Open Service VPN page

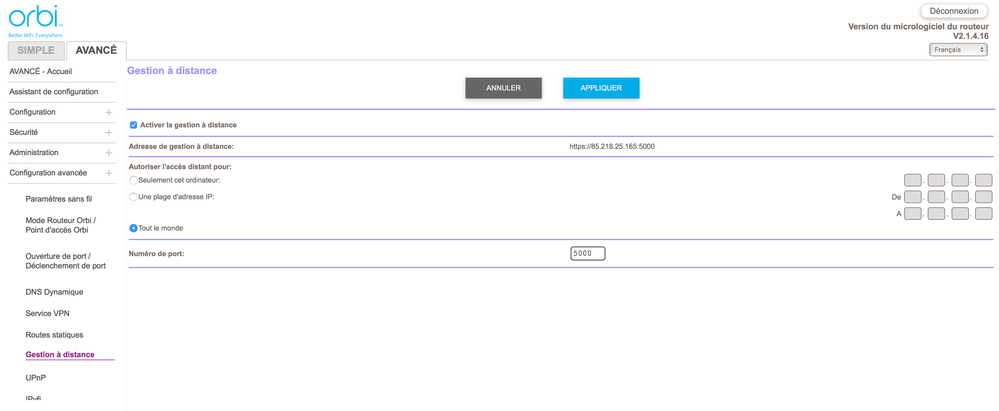click(x=47, y=314)
